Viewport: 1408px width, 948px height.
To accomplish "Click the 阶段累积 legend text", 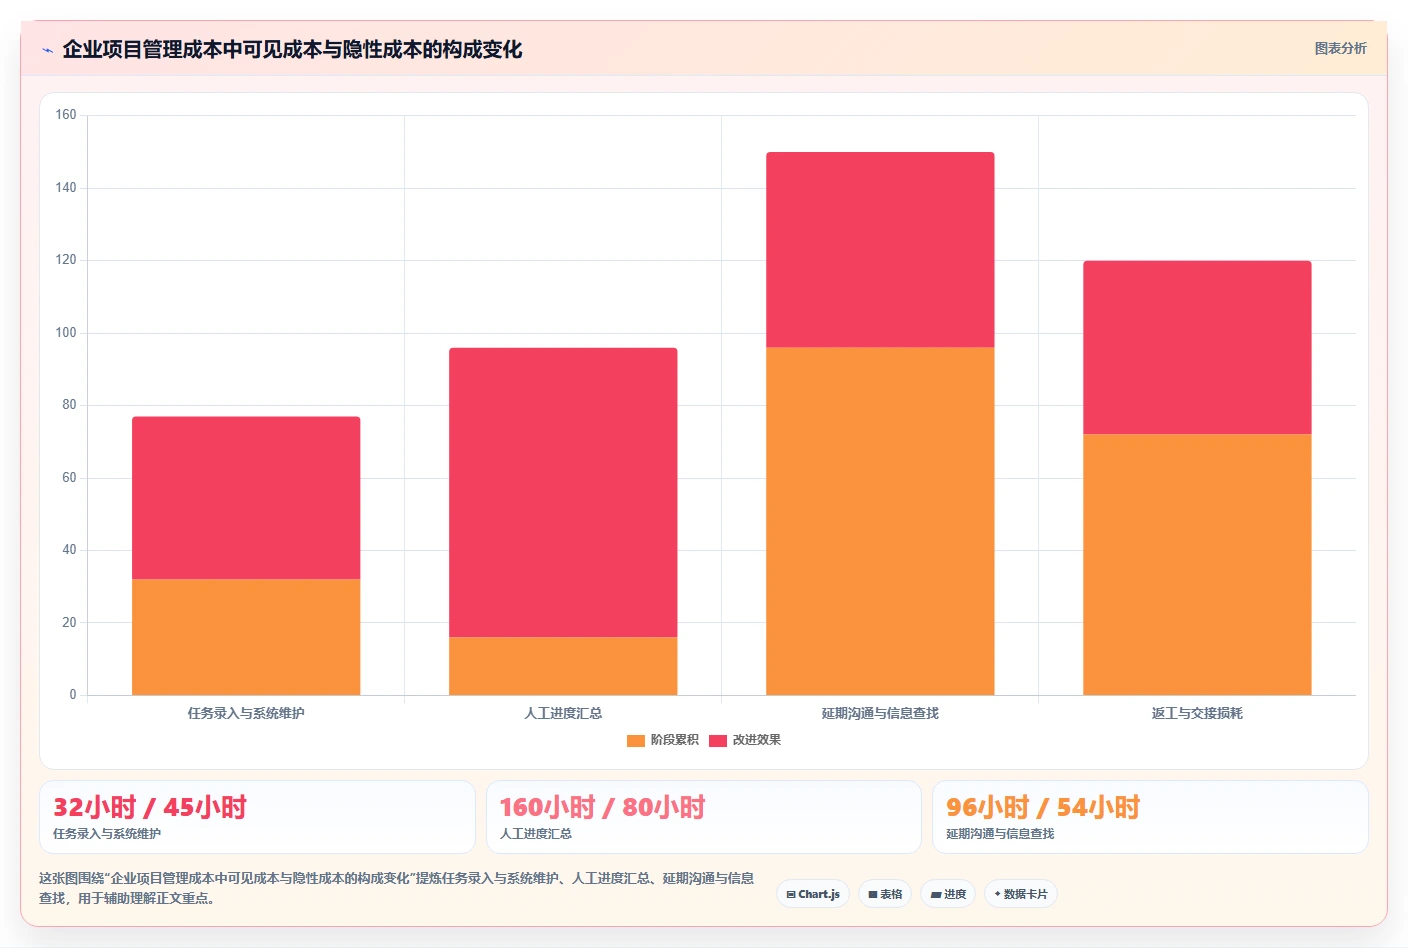I will 675,740.
